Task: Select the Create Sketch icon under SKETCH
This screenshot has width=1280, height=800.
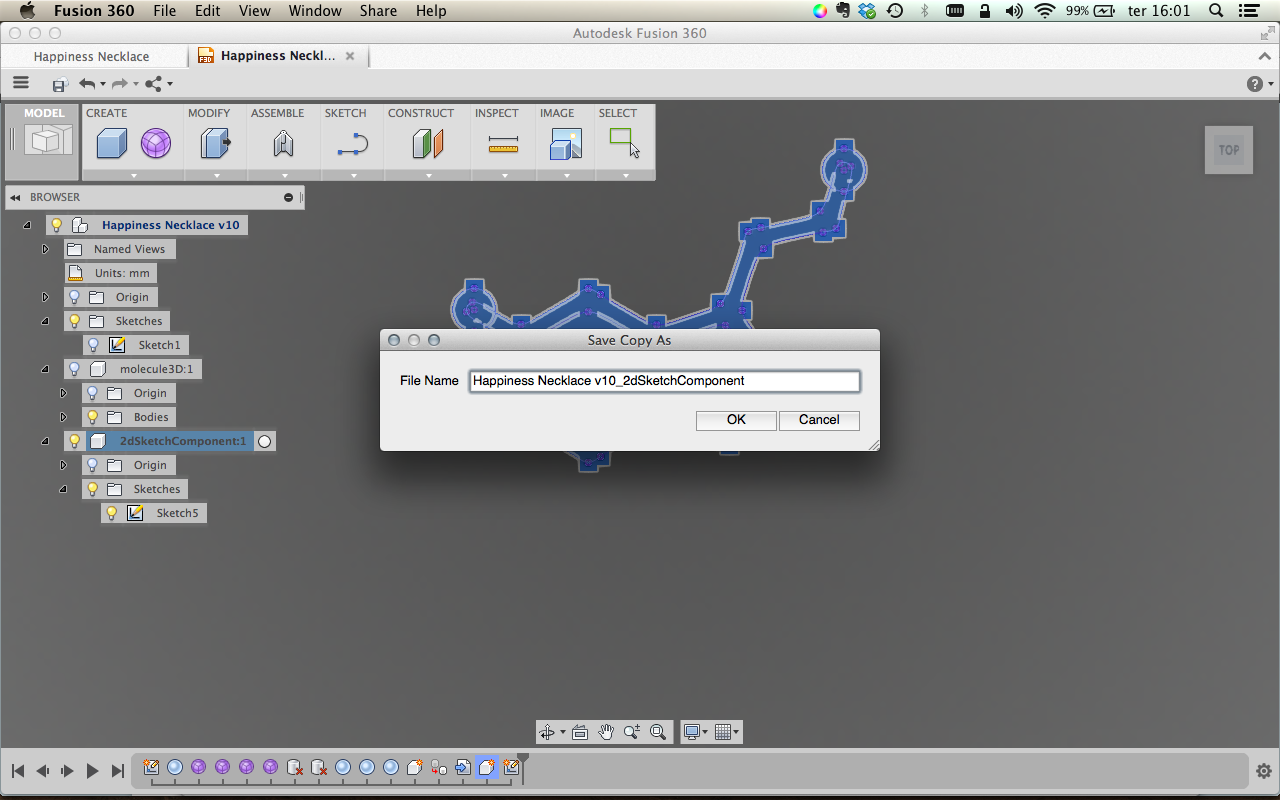Action: point(353,145)
